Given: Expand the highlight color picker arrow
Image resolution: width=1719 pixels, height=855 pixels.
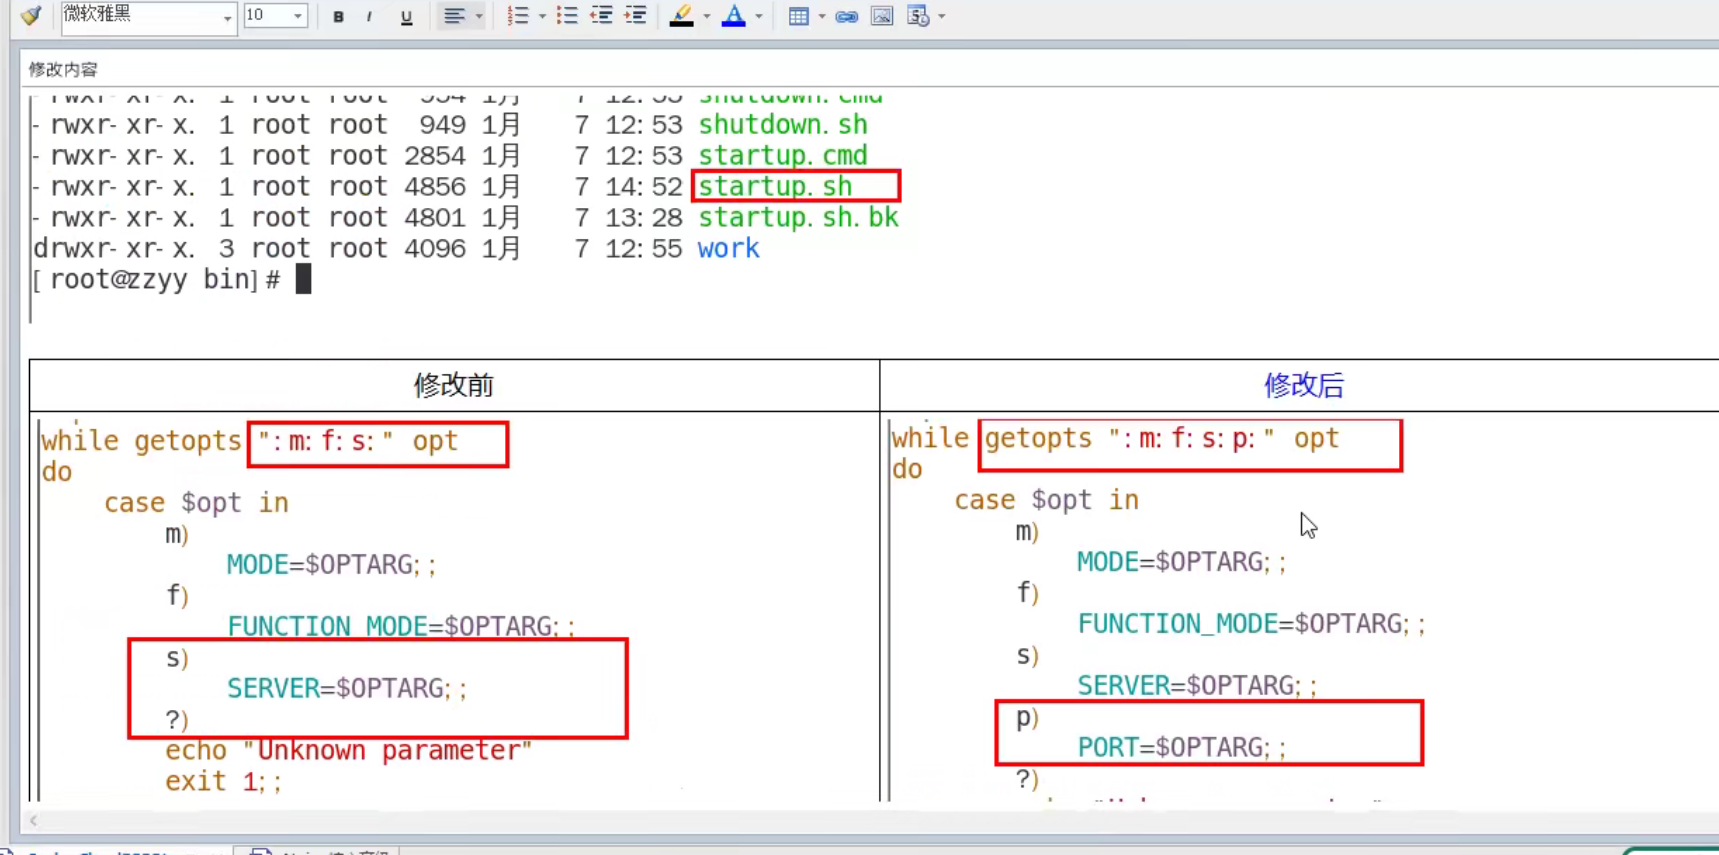Looking at the screenshot, I should pyautogui.click(x=707, y=17).
